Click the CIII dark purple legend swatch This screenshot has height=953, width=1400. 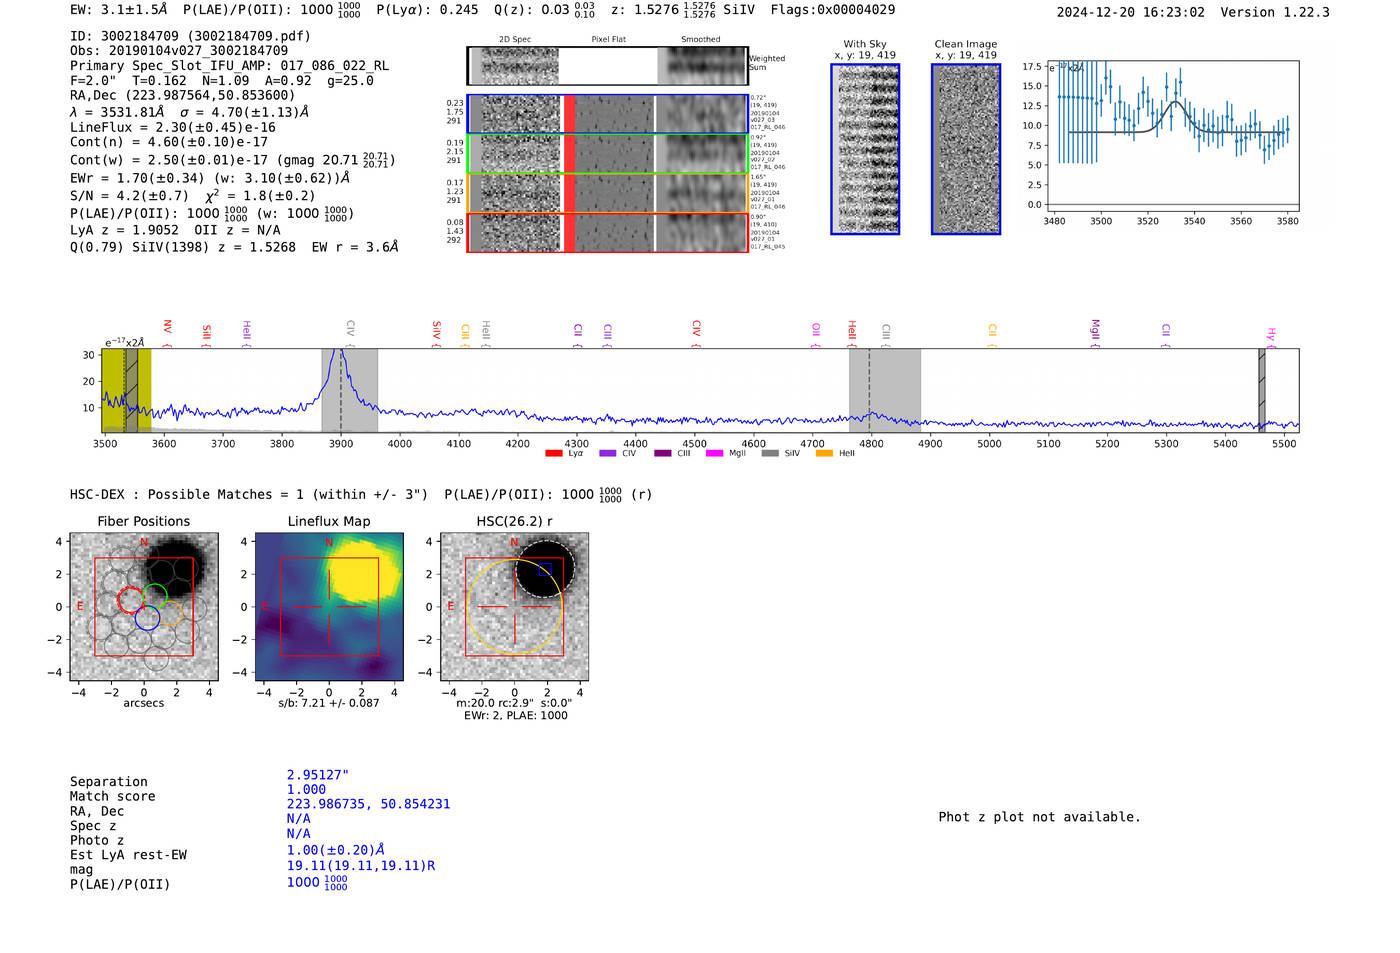(662, 454)
